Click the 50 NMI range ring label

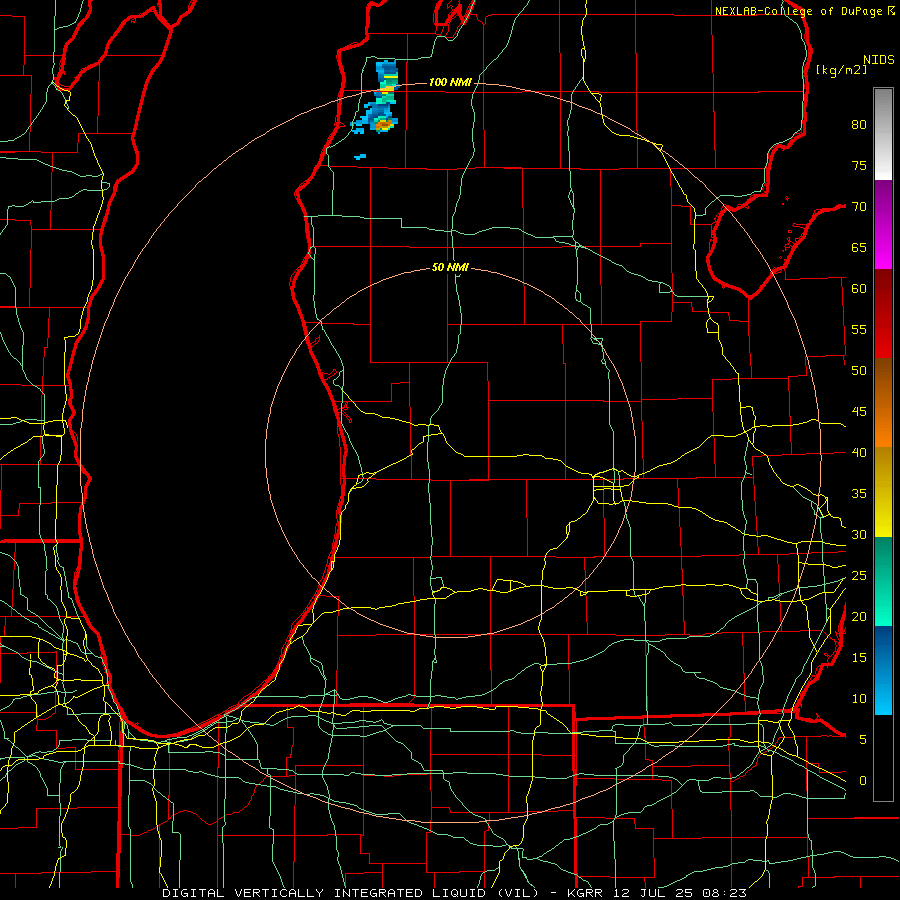[x=450, y=267]
